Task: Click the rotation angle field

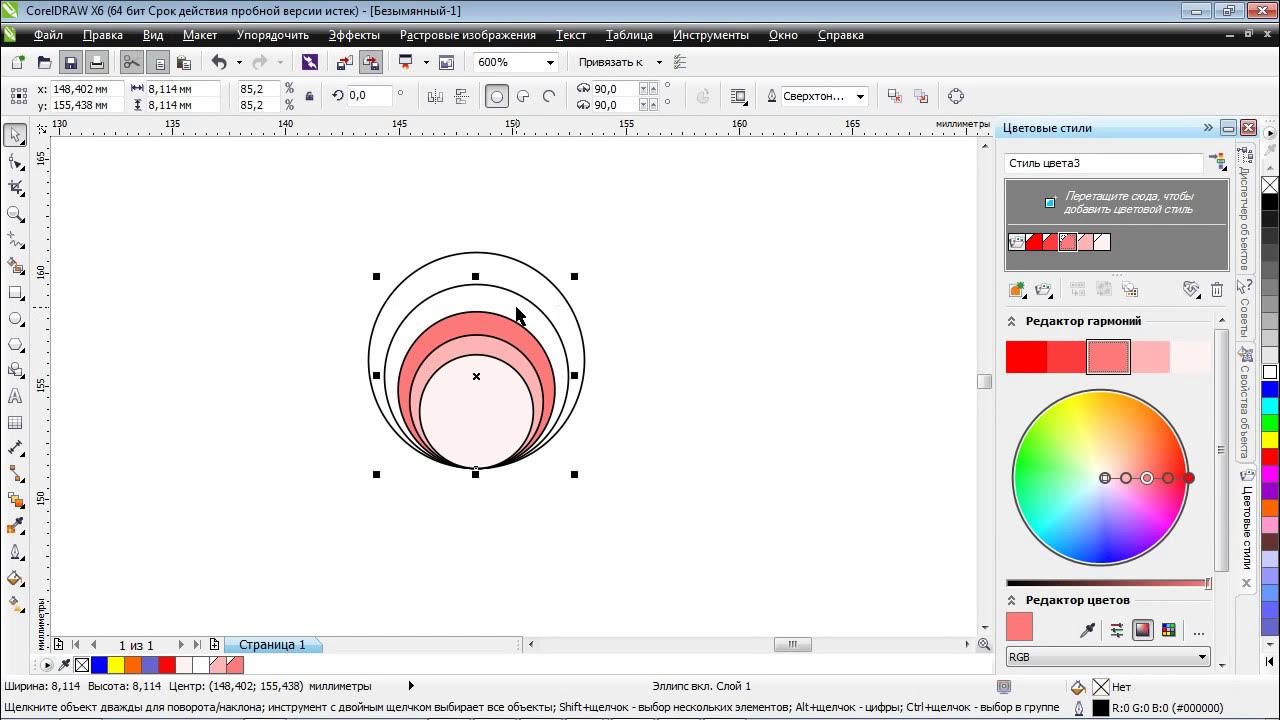Action: coord(371,96)
